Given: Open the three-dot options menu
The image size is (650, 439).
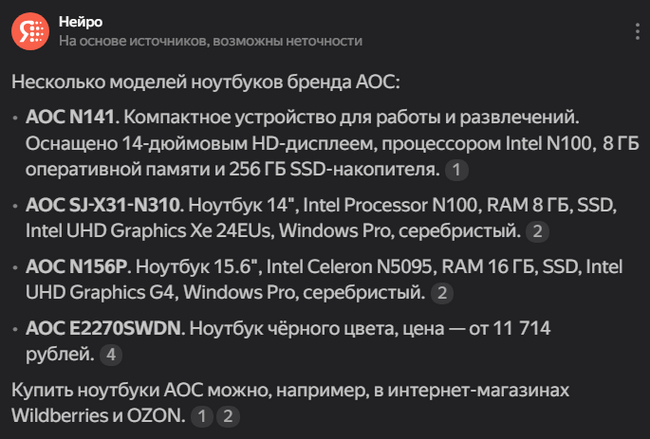Looking at the screenshot, I should click(638, 32).
